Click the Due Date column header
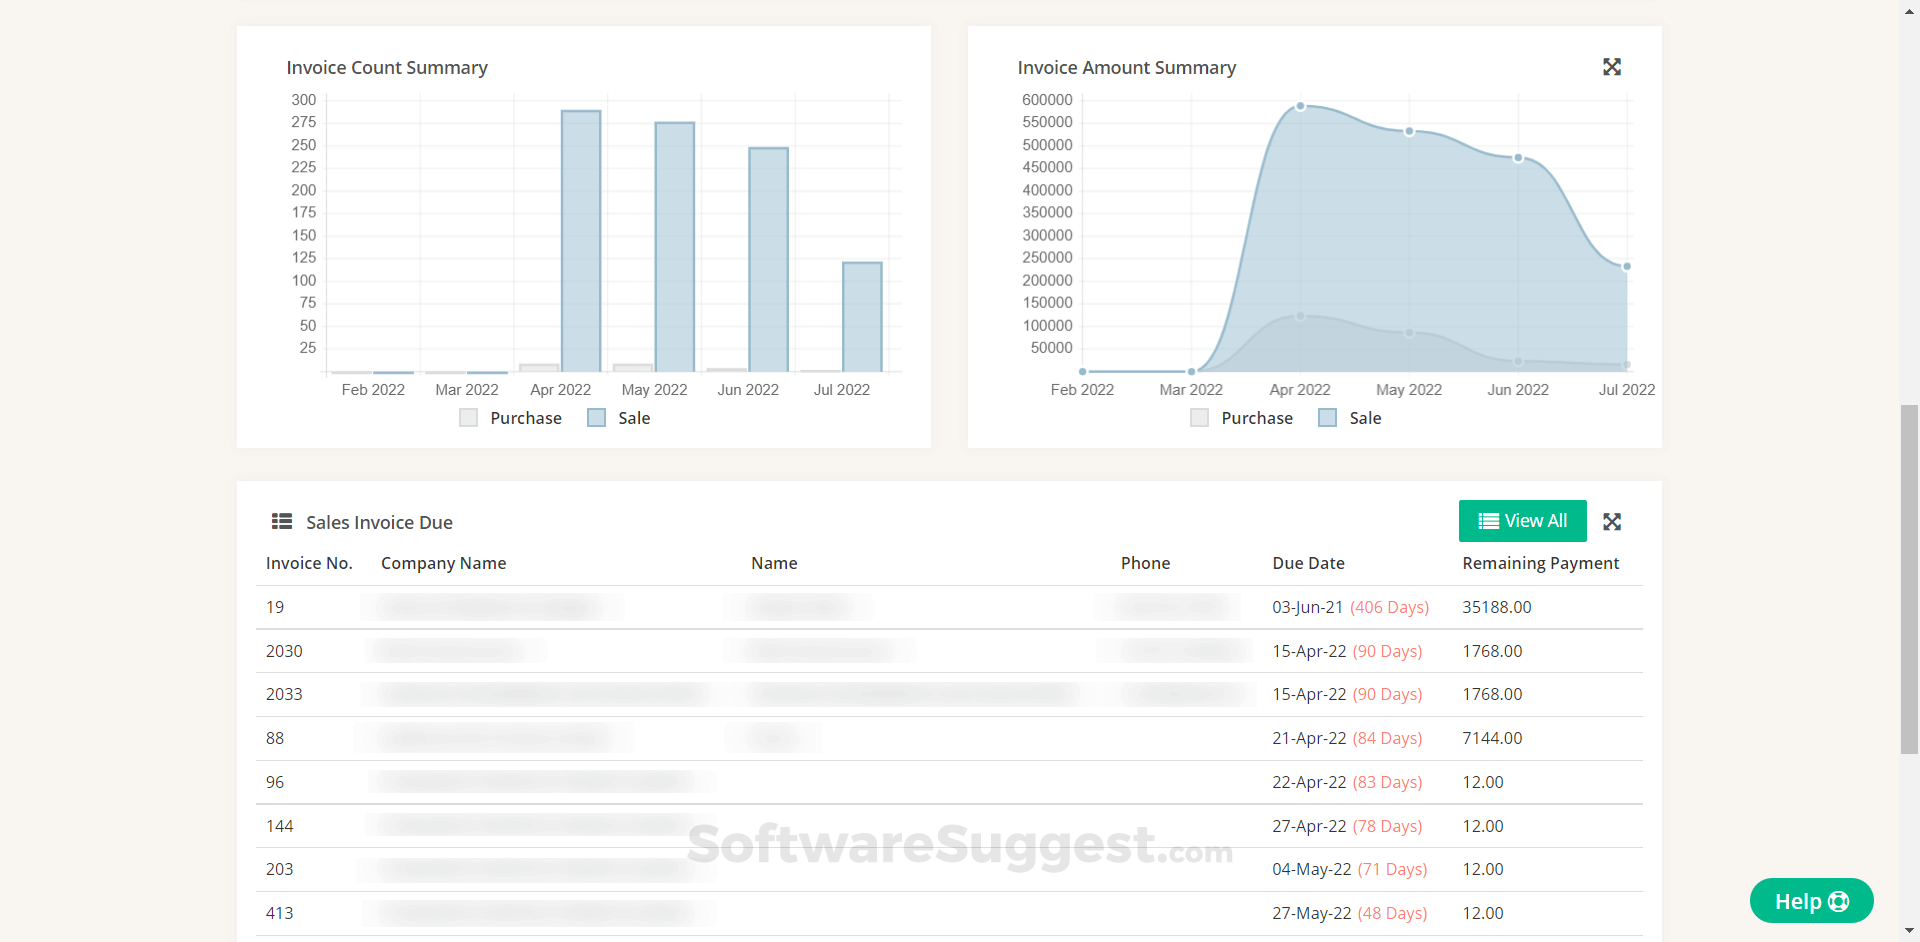The image size is (1920, 942). pyautogui.click(x=1308, y=563)
